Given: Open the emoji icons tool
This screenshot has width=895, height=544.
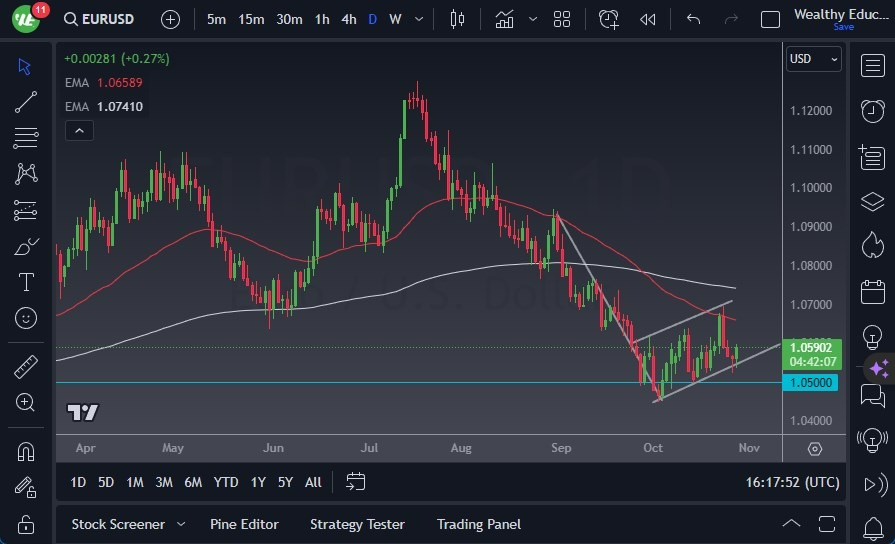Looking at the screenshot, I should (x=26, y=318).
